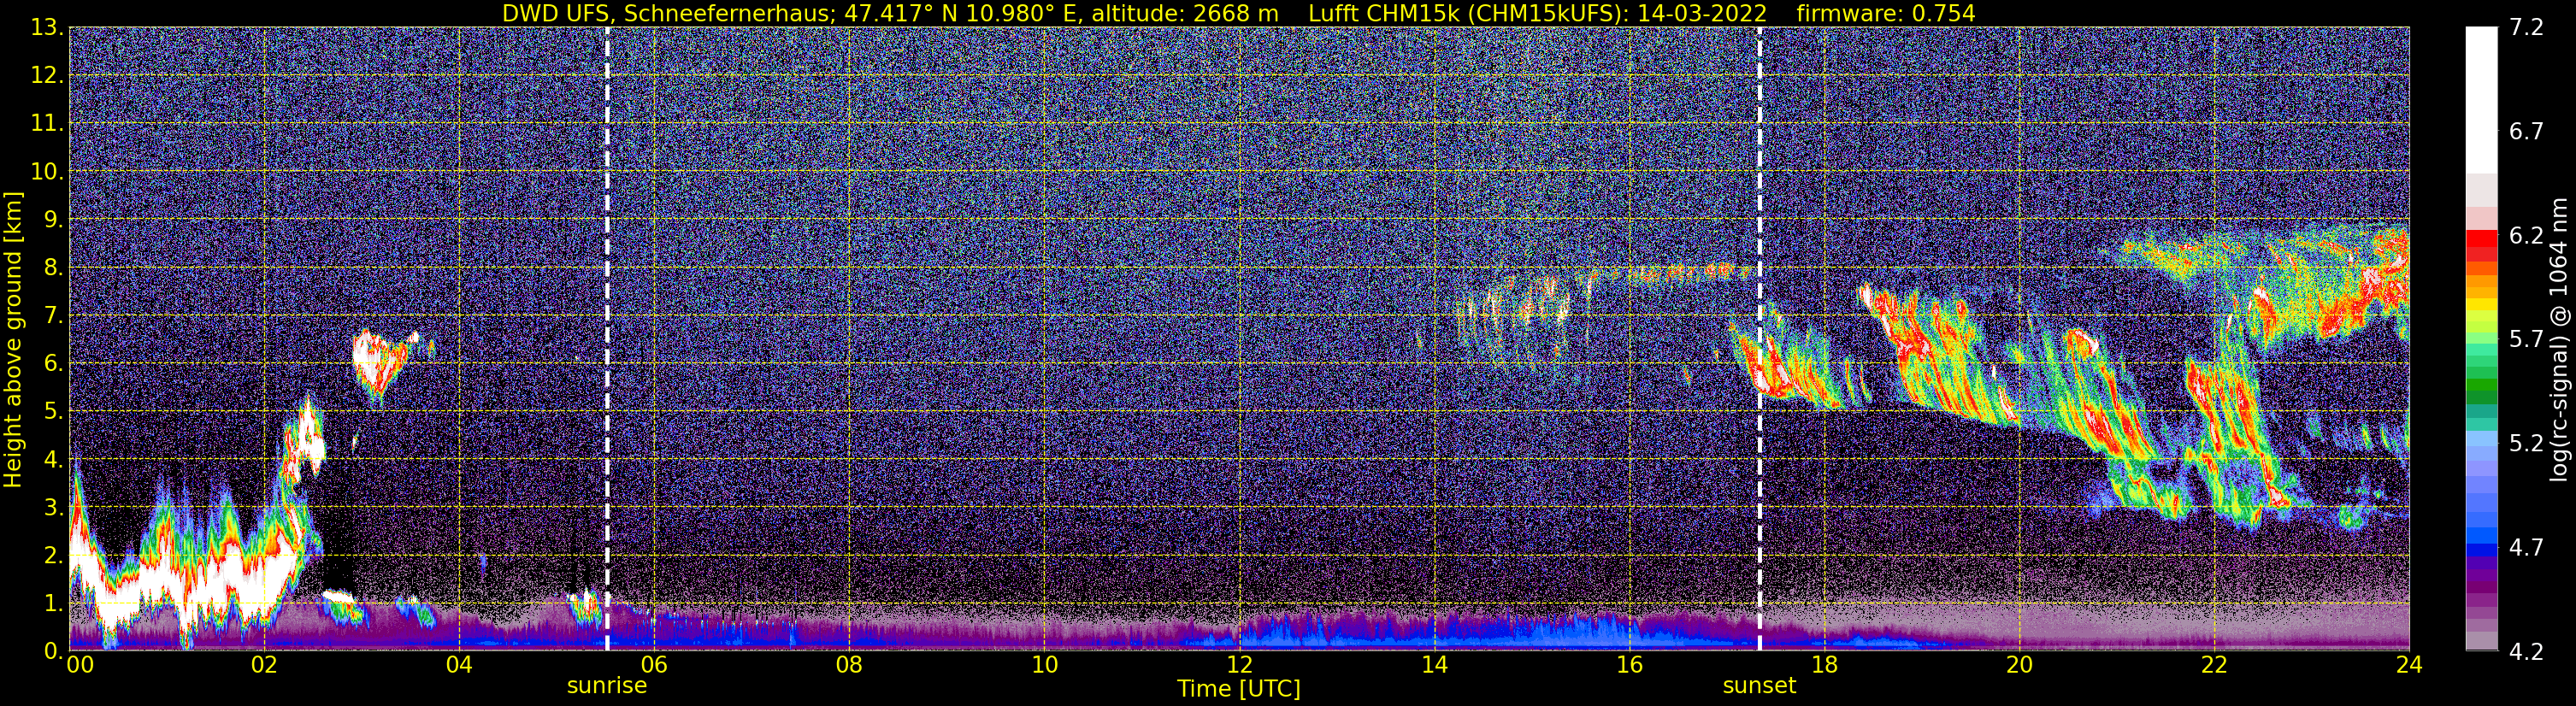Click the '12.' height tick label
The width and height of the screenshot is (2576, 706).
(x=47, y=76)
